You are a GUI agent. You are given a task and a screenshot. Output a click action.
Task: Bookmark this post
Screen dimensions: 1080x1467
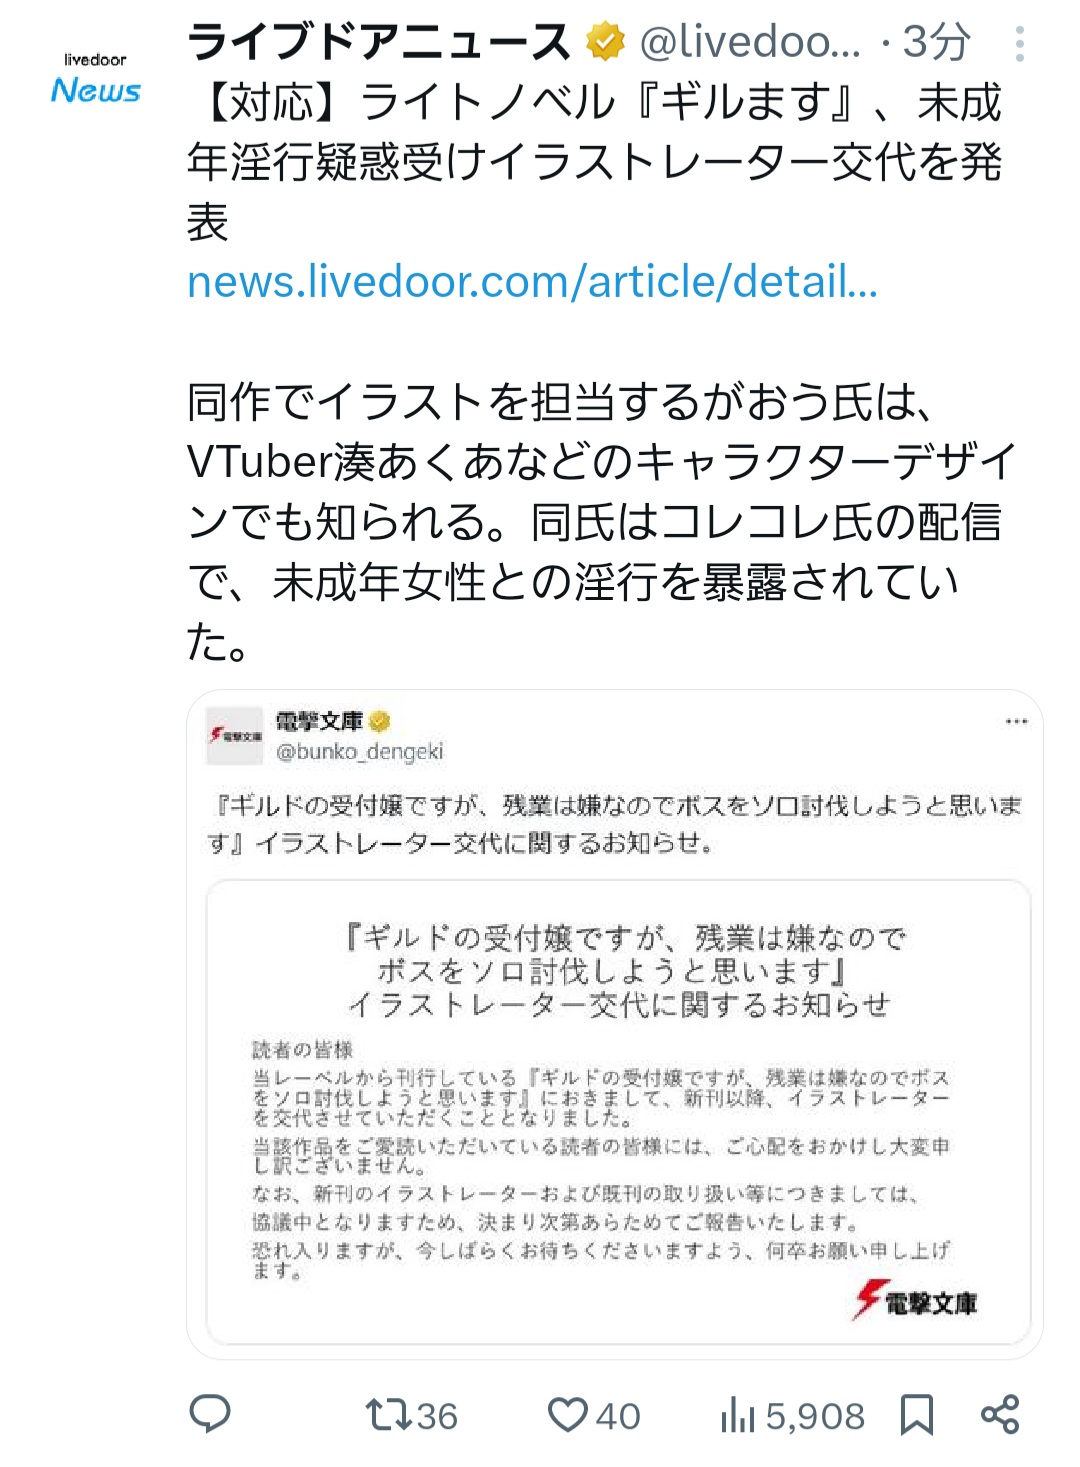pos(917,1415)
